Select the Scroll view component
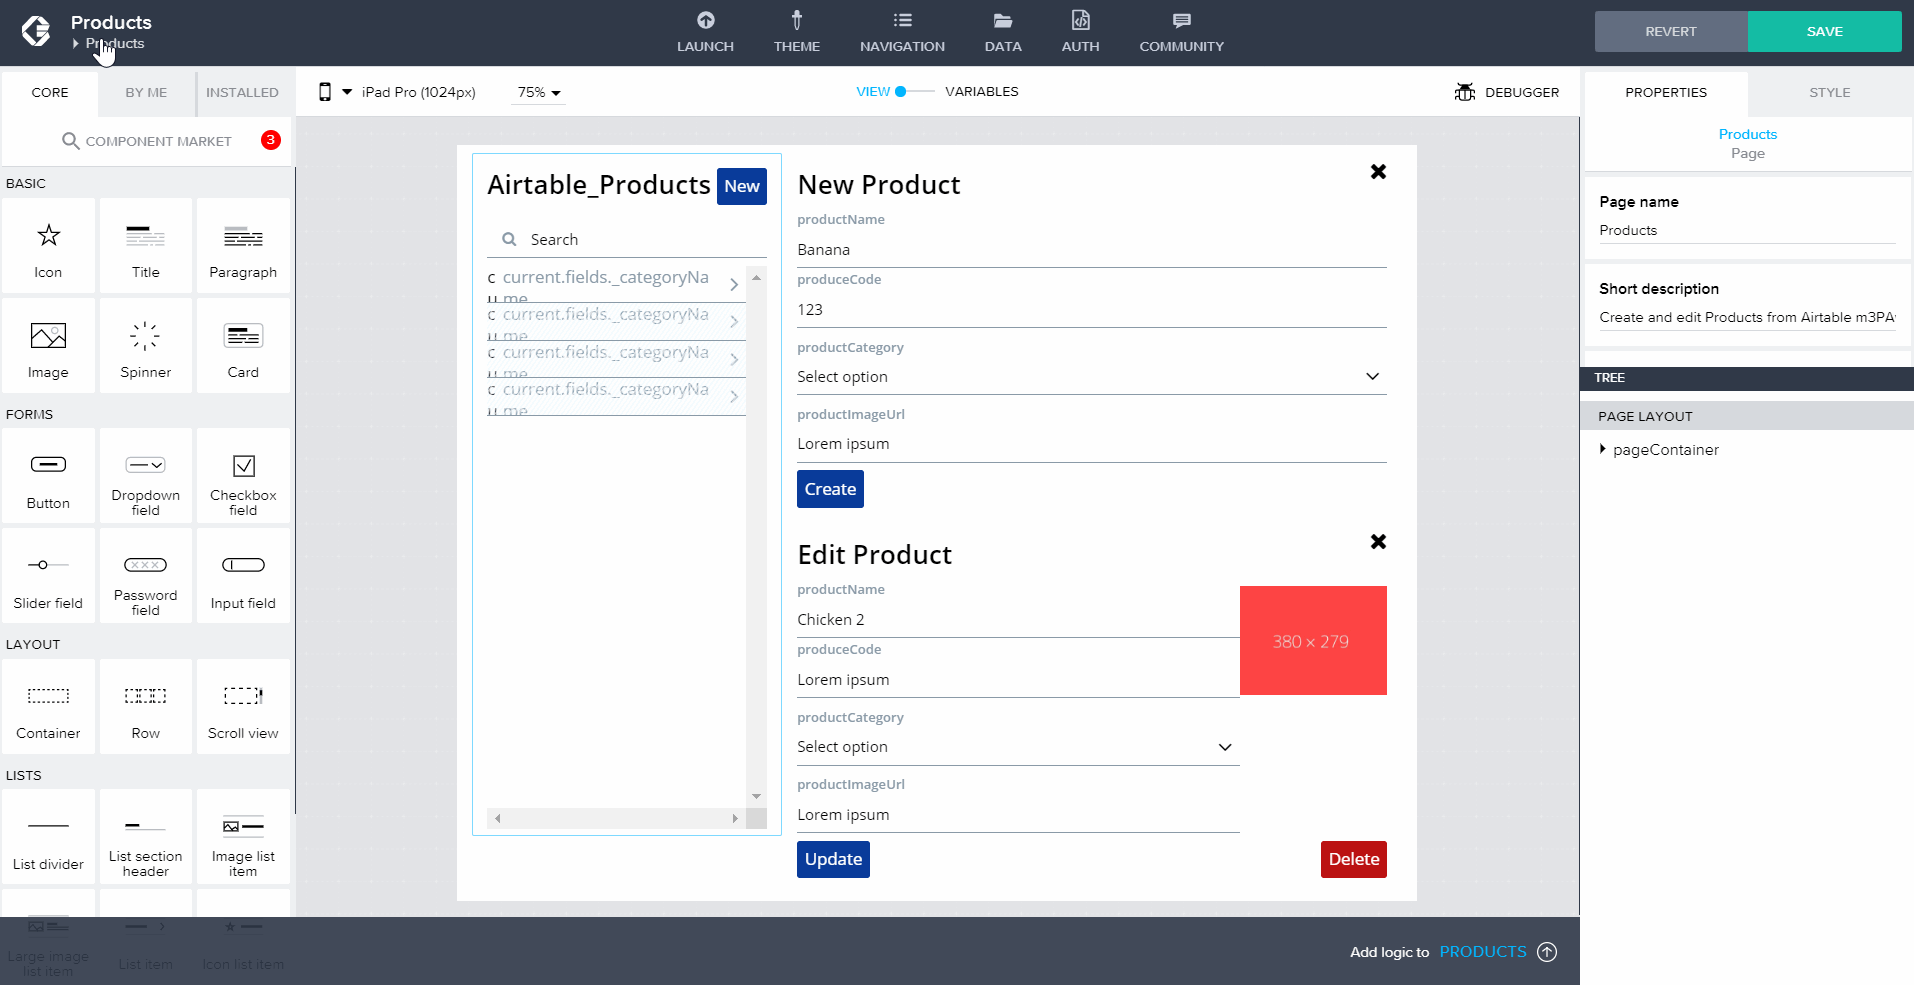The image size is (1914, 985). coord(243,706)
